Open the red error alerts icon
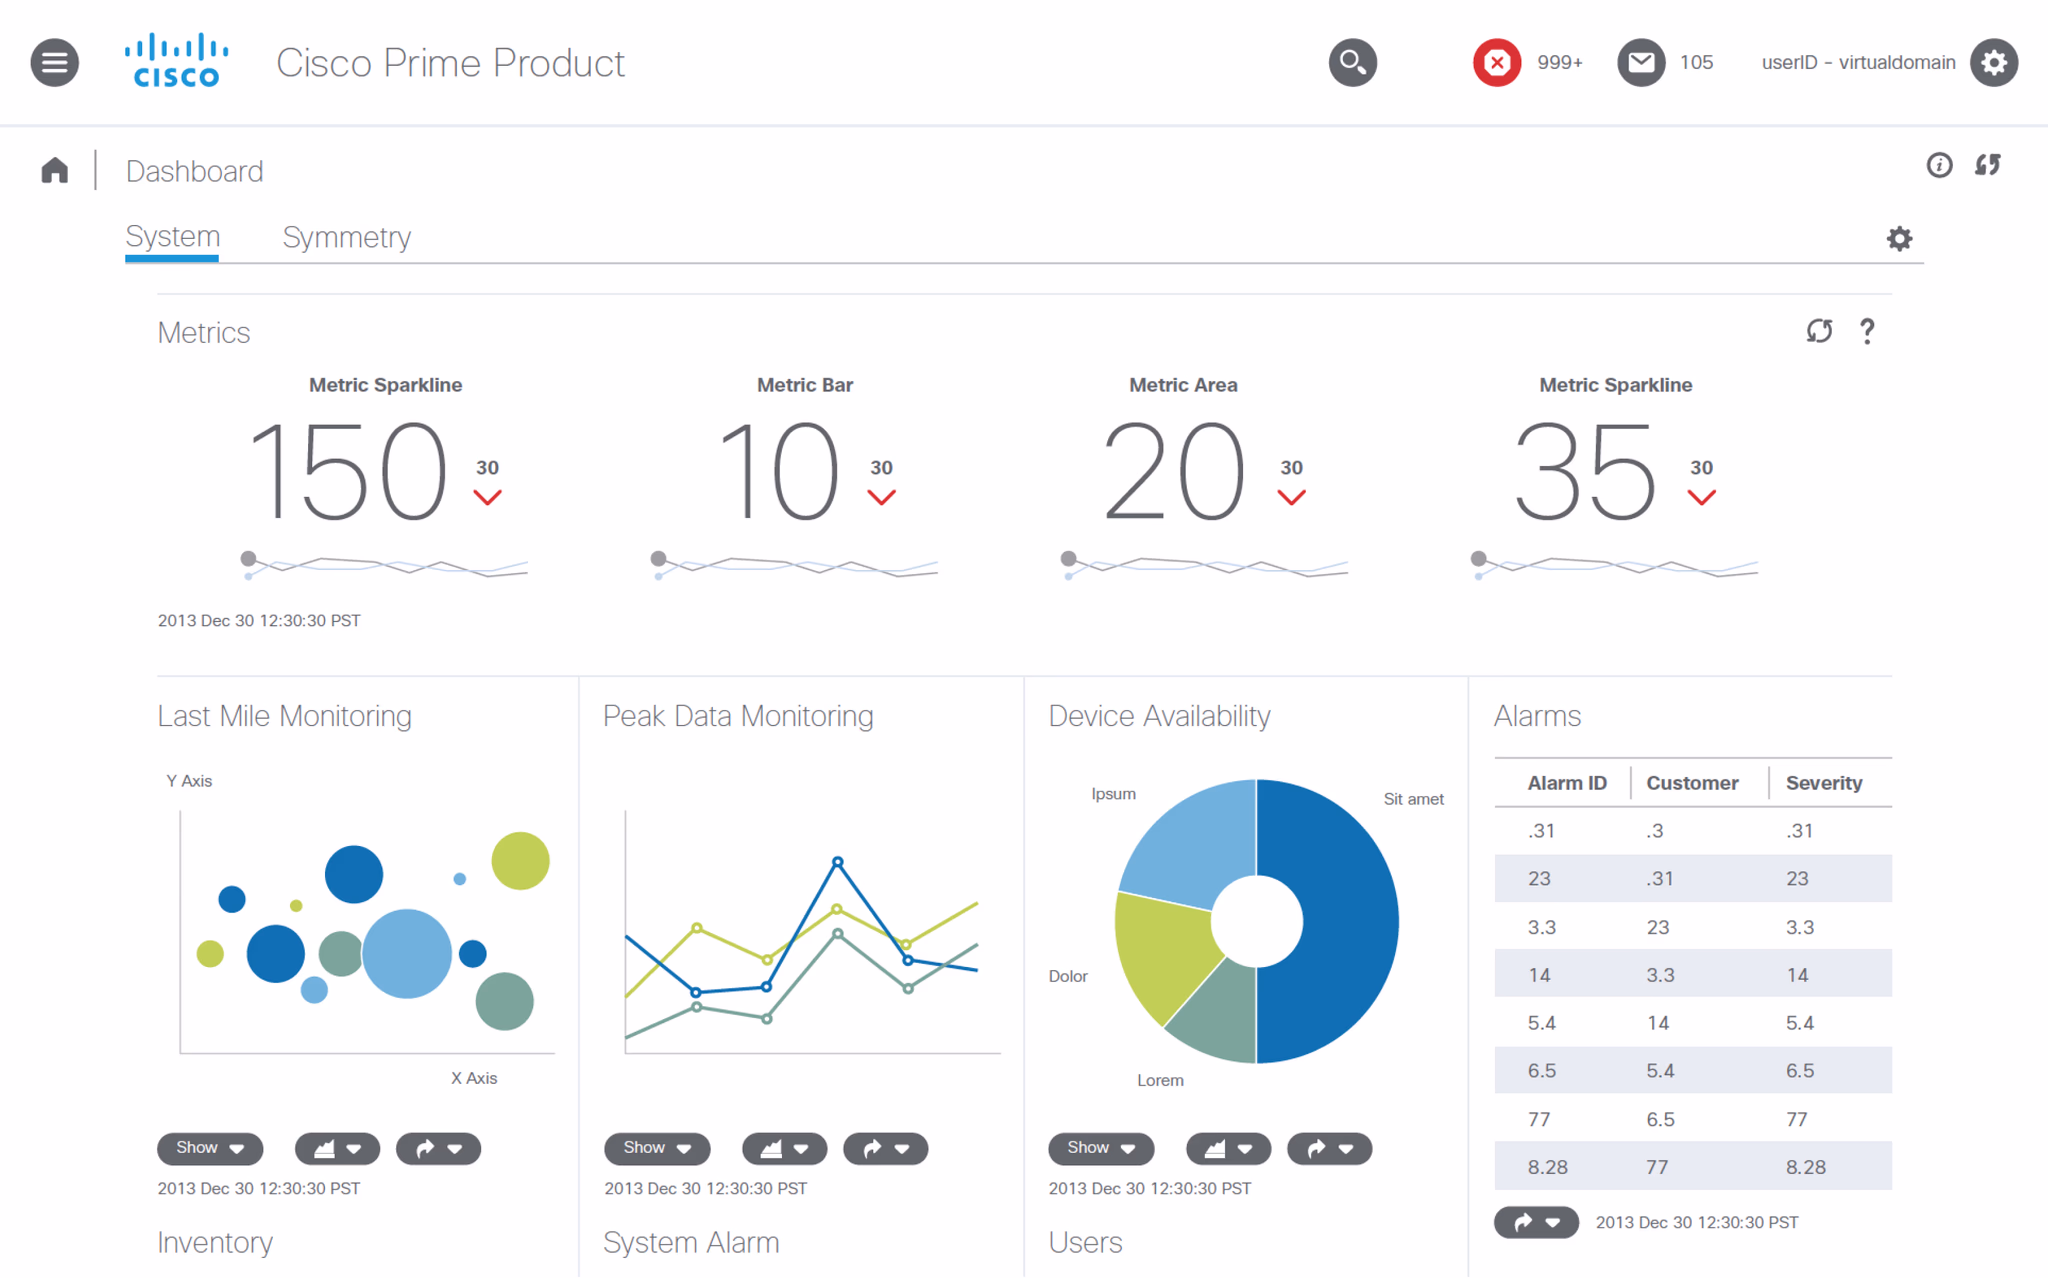 tap(1497, 63)
